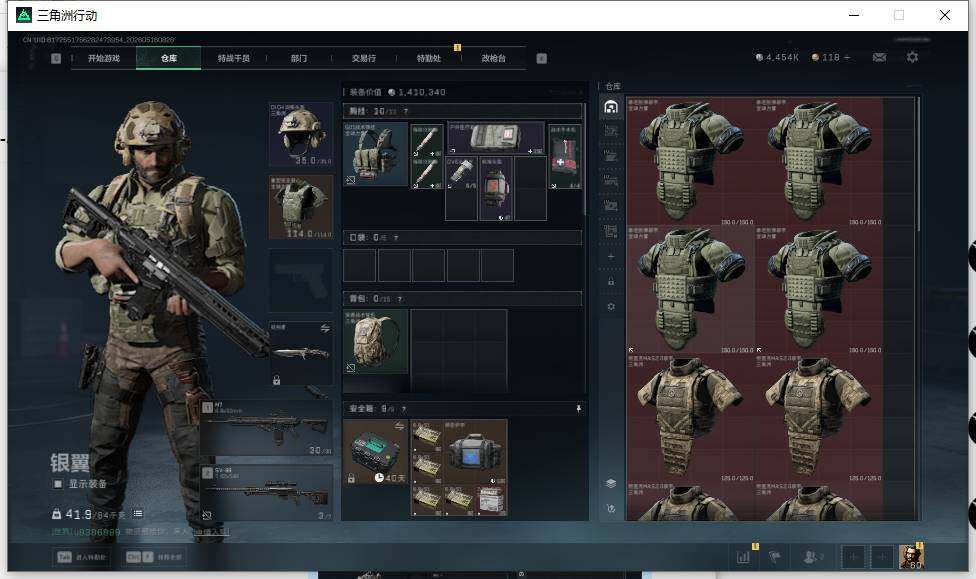
Task: Open the 开始游戏 tab
Action: pyautogui.click(x=103, y=59)
